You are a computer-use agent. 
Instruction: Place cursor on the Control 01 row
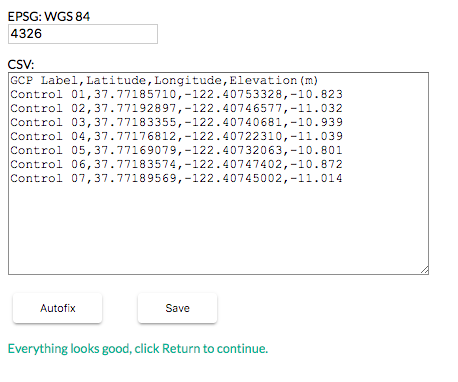[176, 94]
